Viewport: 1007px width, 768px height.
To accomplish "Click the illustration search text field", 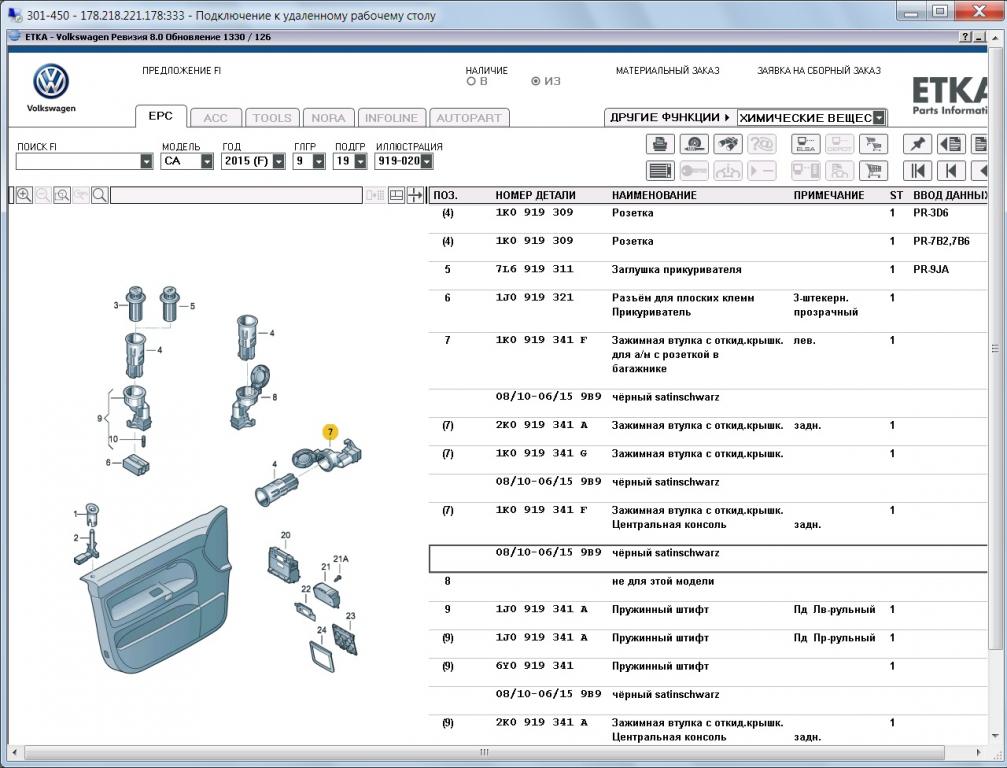I will 236,195.
